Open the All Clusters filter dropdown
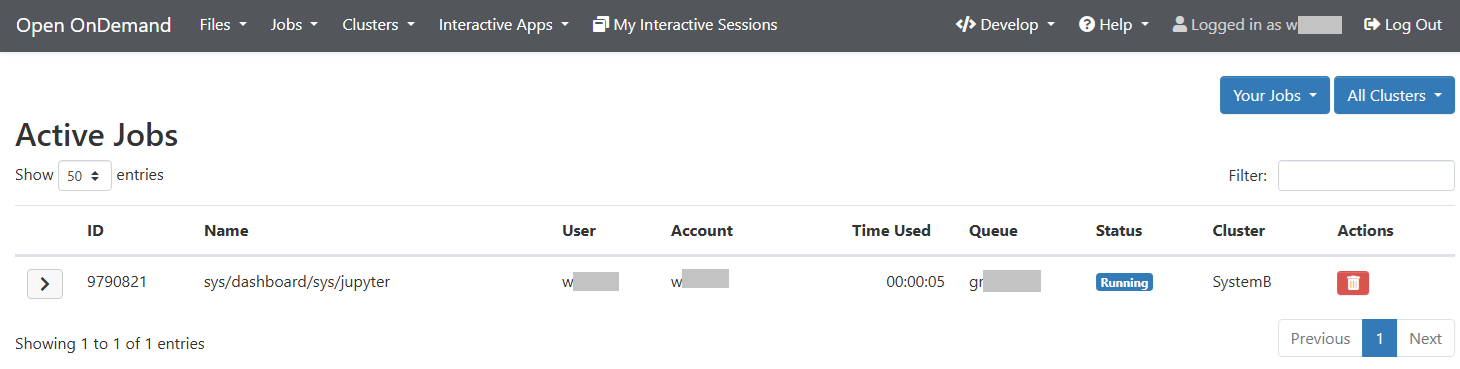Image resolution: width=1460 pixels, height=369 pixels. pyautogui.click(x=1394, y=95)
